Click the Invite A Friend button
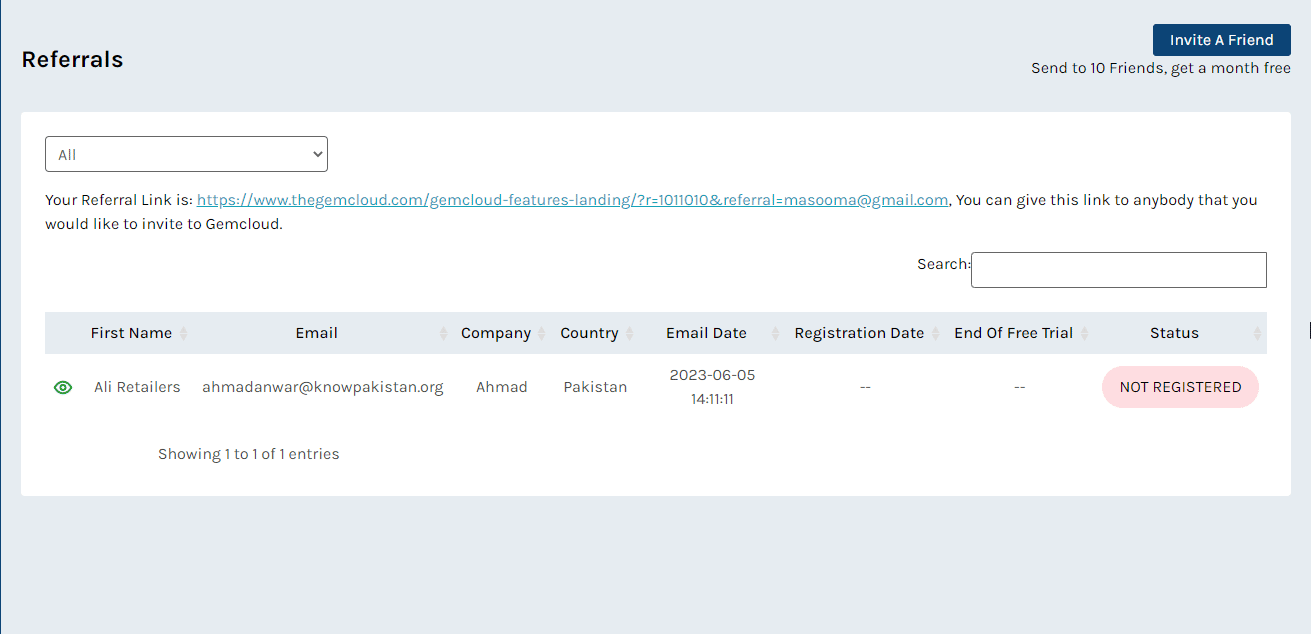 click(1221, 40)
